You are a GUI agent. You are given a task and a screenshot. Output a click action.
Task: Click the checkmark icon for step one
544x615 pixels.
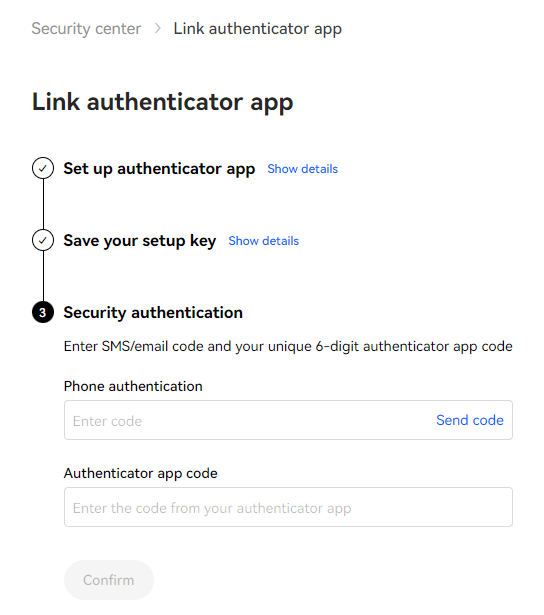pyautogui.click(x=43, y=168)
